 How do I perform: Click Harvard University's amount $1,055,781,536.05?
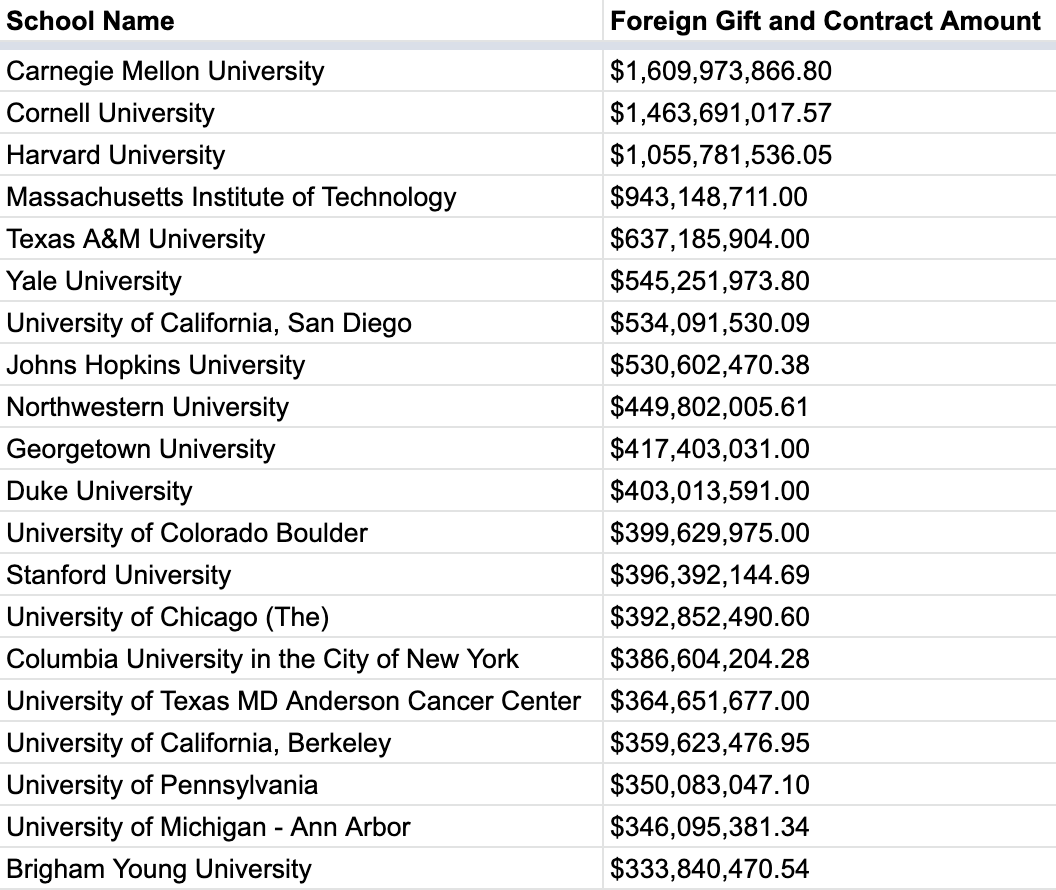coord(721,155)
